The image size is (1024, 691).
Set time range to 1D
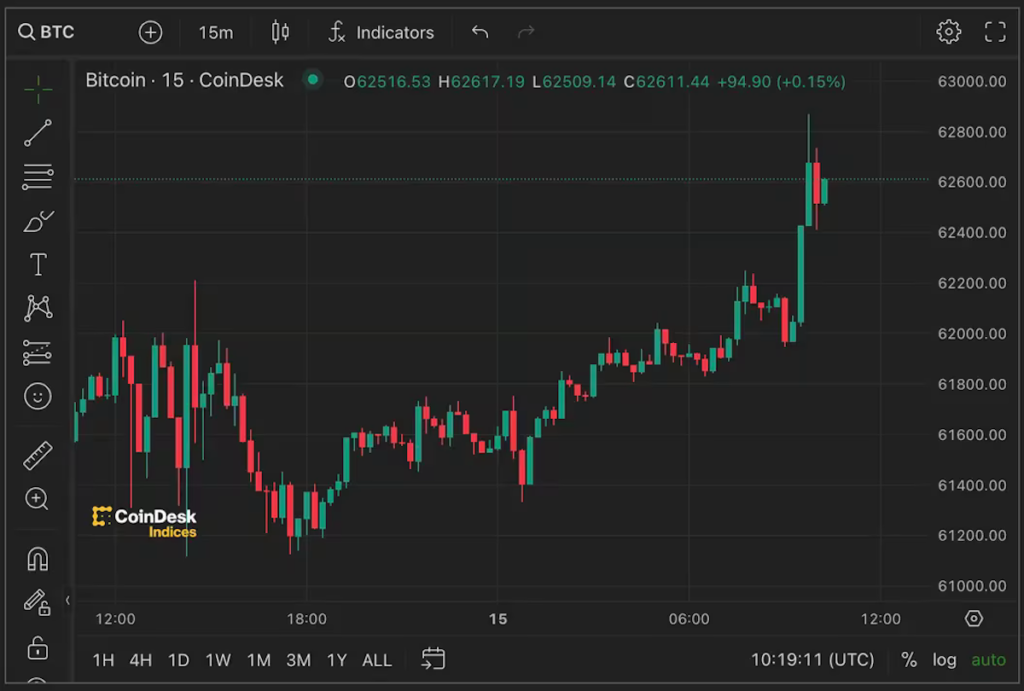[x=178, y=660]
